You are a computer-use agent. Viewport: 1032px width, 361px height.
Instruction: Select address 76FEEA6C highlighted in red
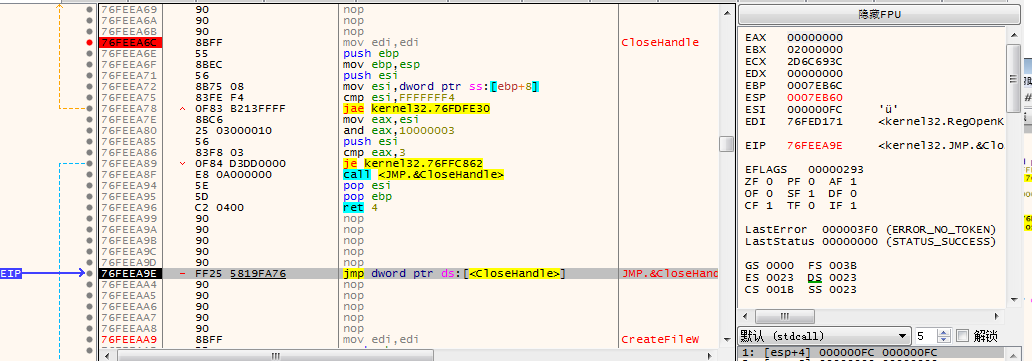tap(129, 42)
